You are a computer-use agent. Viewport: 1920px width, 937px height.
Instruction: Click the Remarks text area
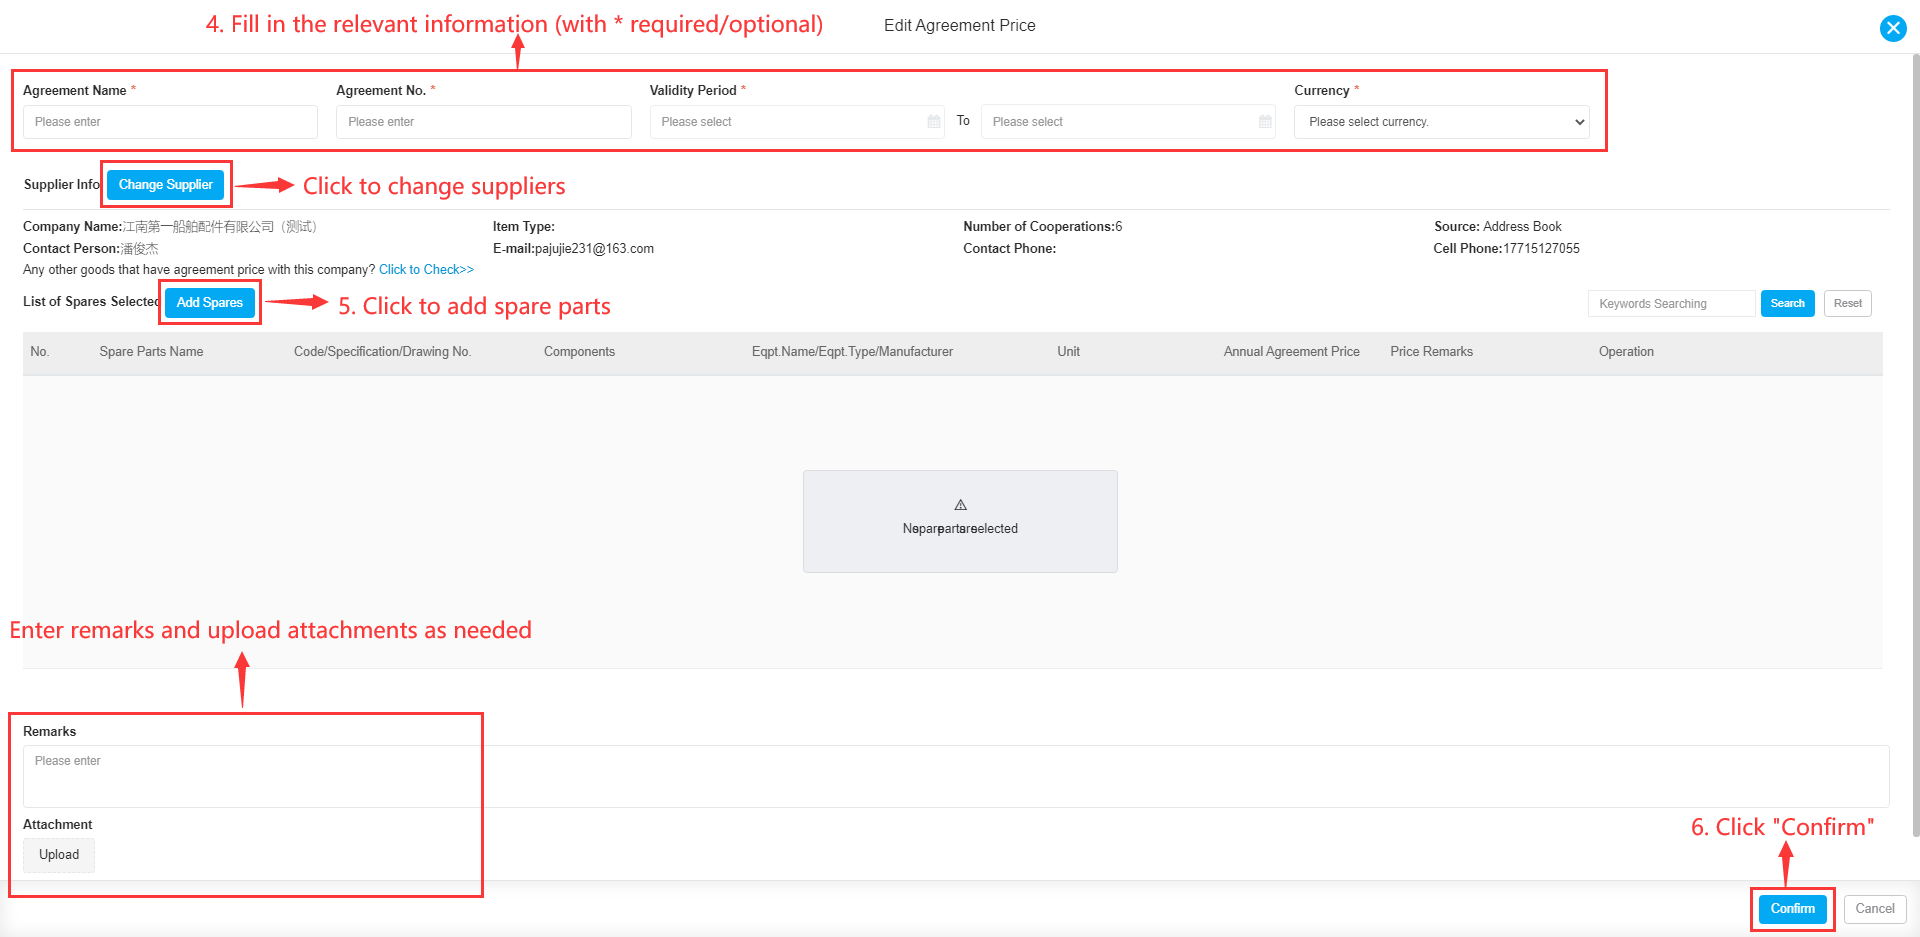pyautogui.click(x=956, y=776)
